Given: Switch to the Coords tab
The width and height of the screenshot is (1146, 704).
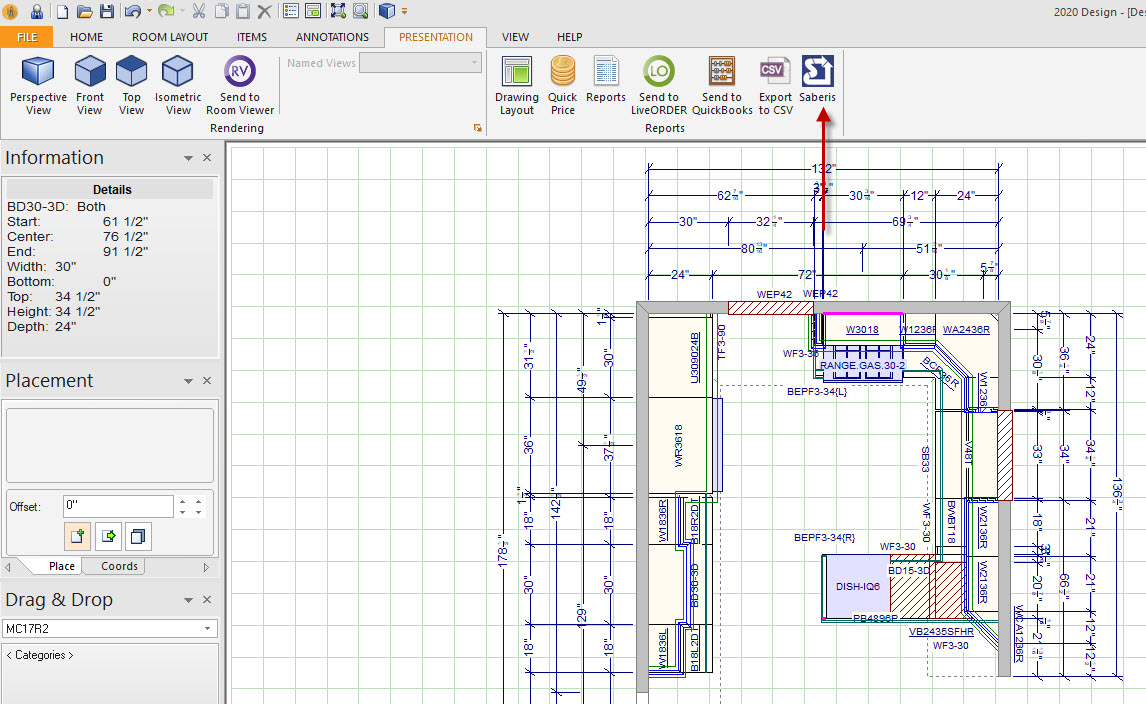Looking at the screenshot, I should (x=119, y=566).
